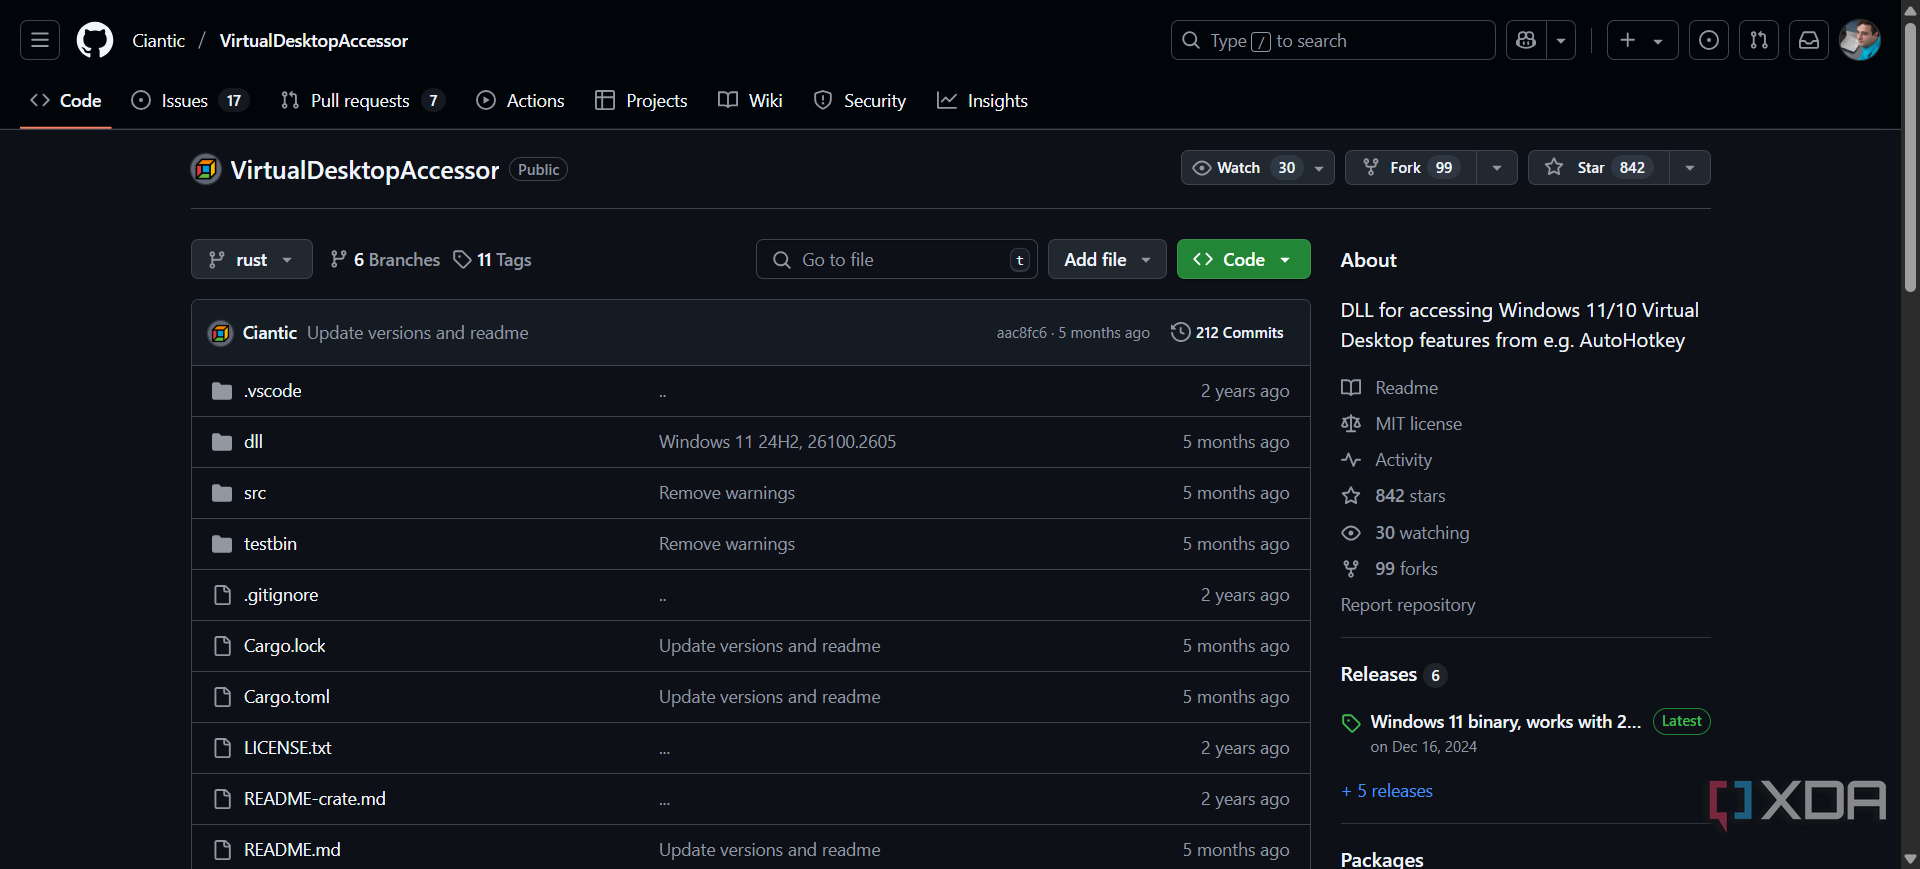Open Add file dropdown
The width and height of the screenshot is (1920, 869).
pos(1107,260)
